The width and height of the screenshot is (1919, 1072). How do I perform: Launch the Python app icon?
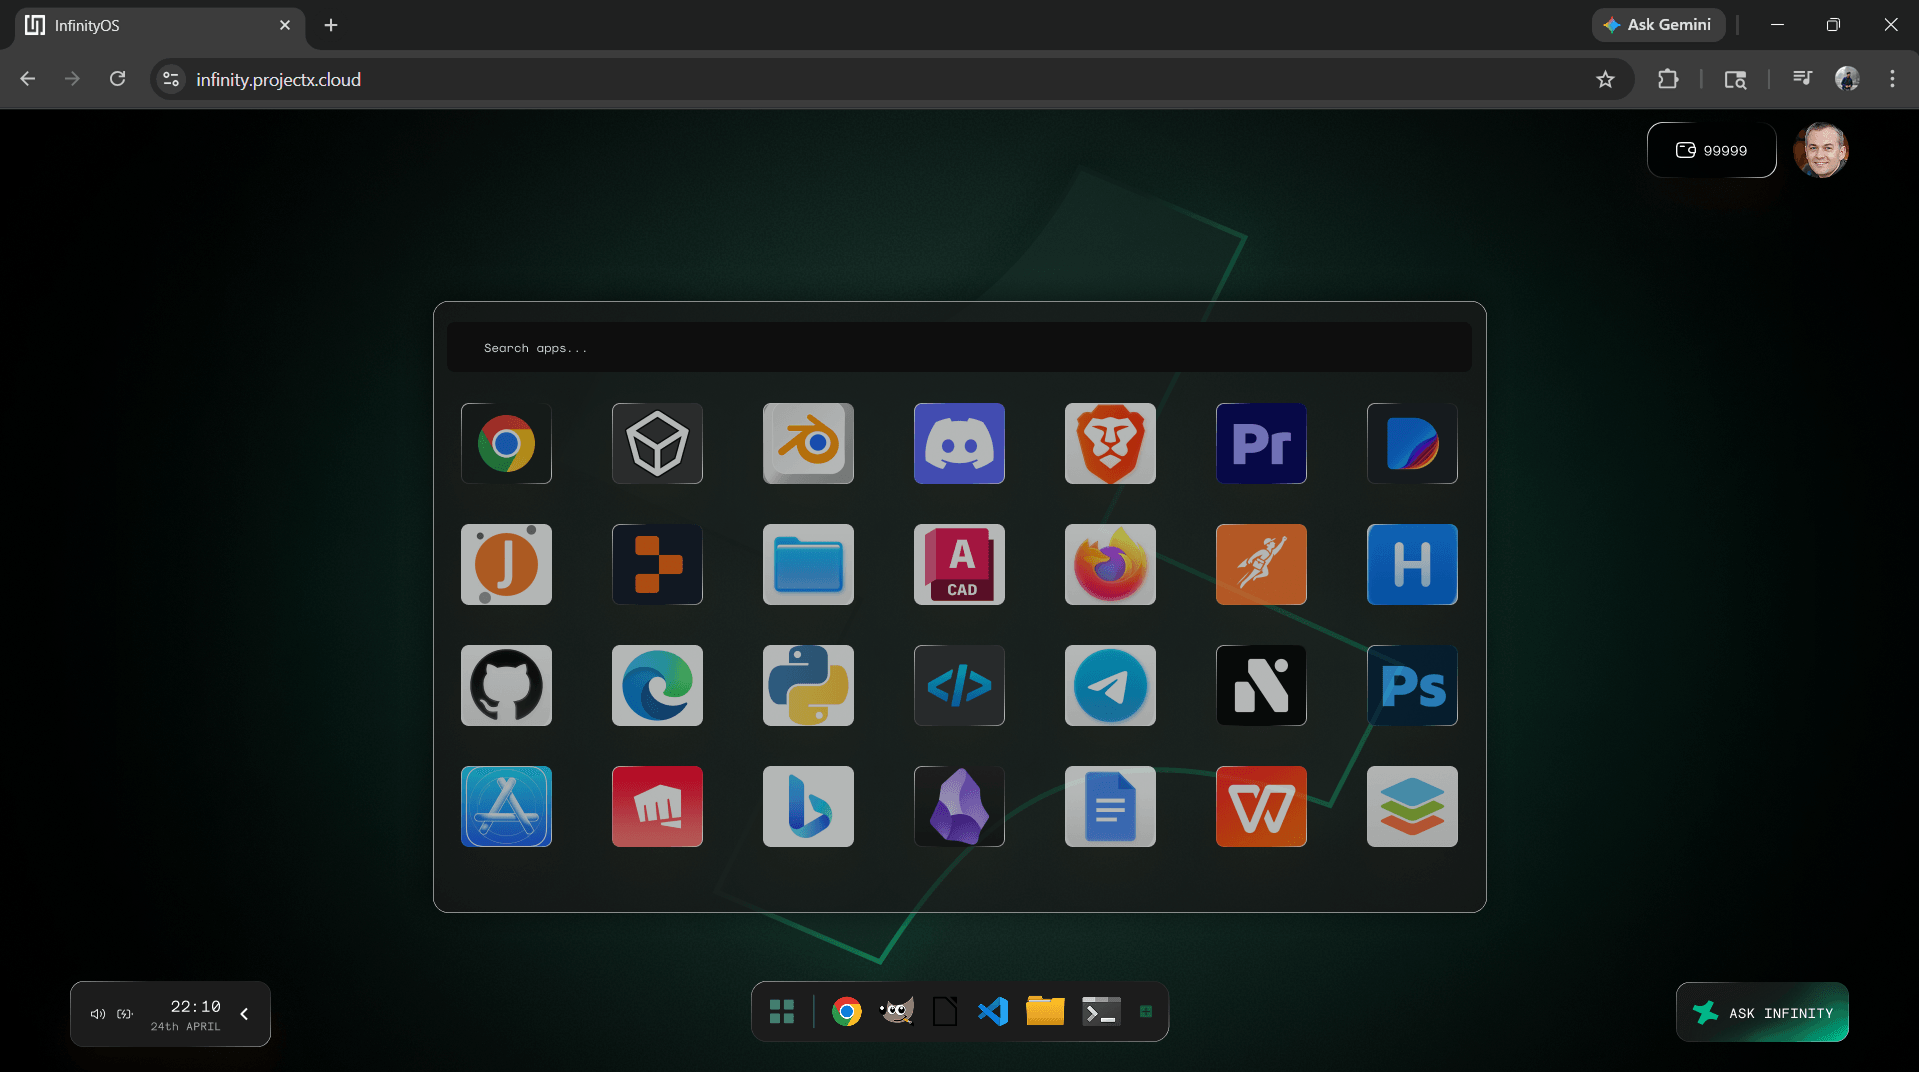[x=808, y=685]
